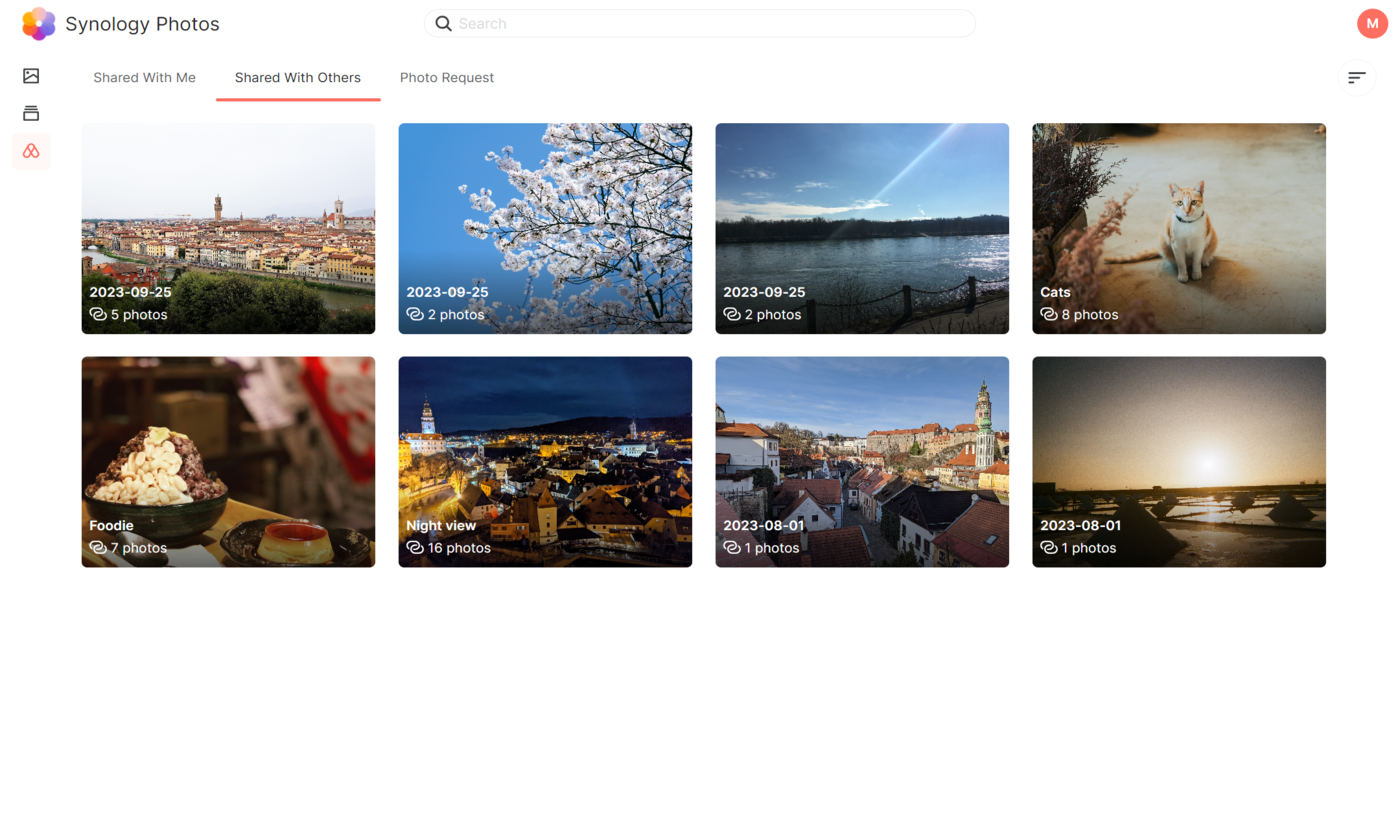Click the Synology Photos logo icon
1400x840 pixels.
click(x=39, y=24)
